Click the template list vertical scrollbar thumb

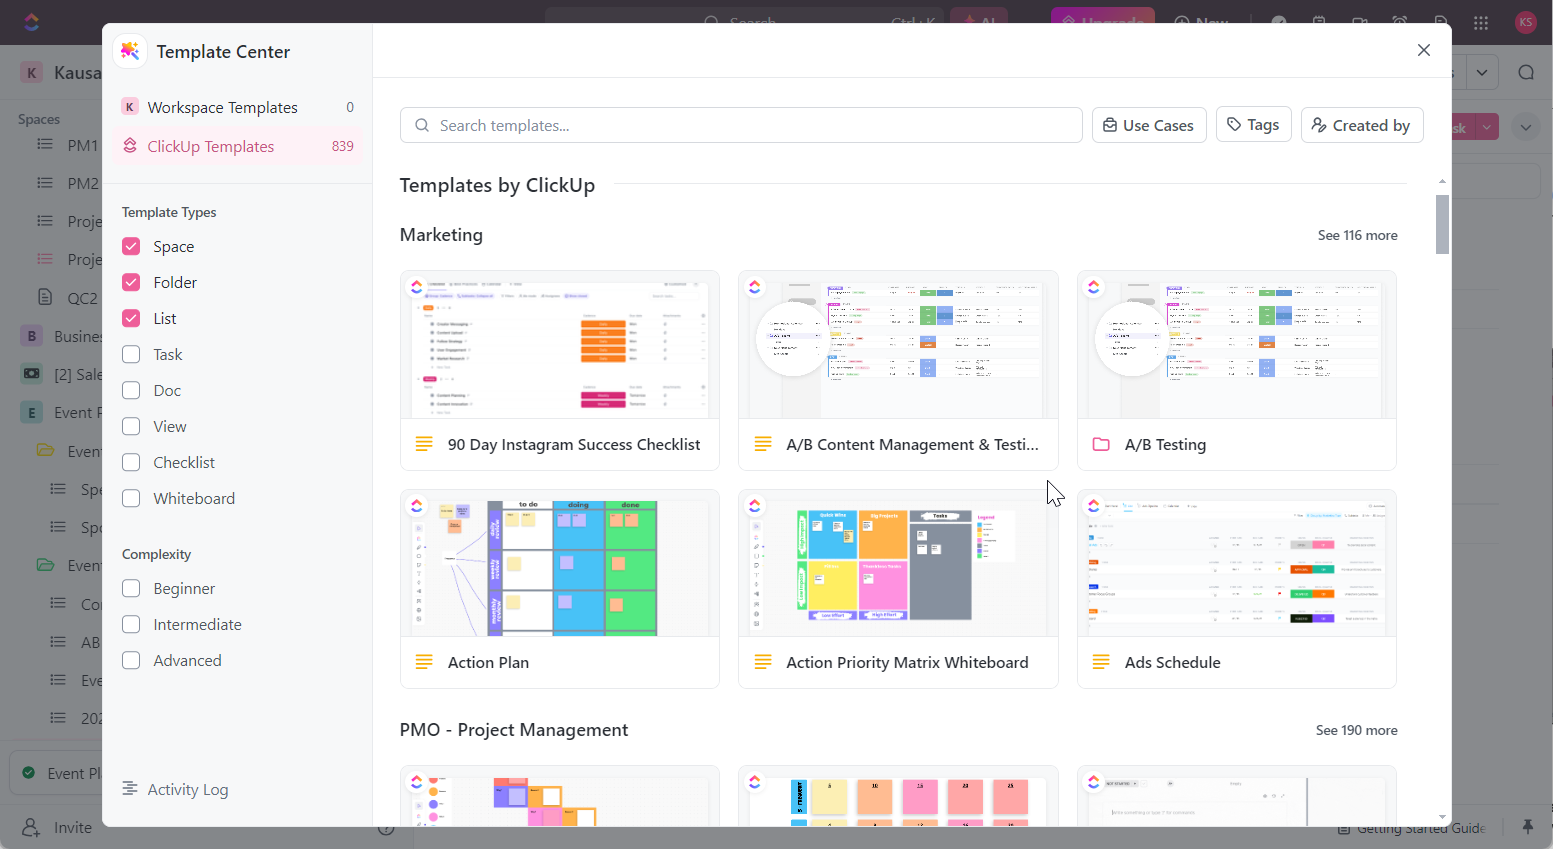1442,224
